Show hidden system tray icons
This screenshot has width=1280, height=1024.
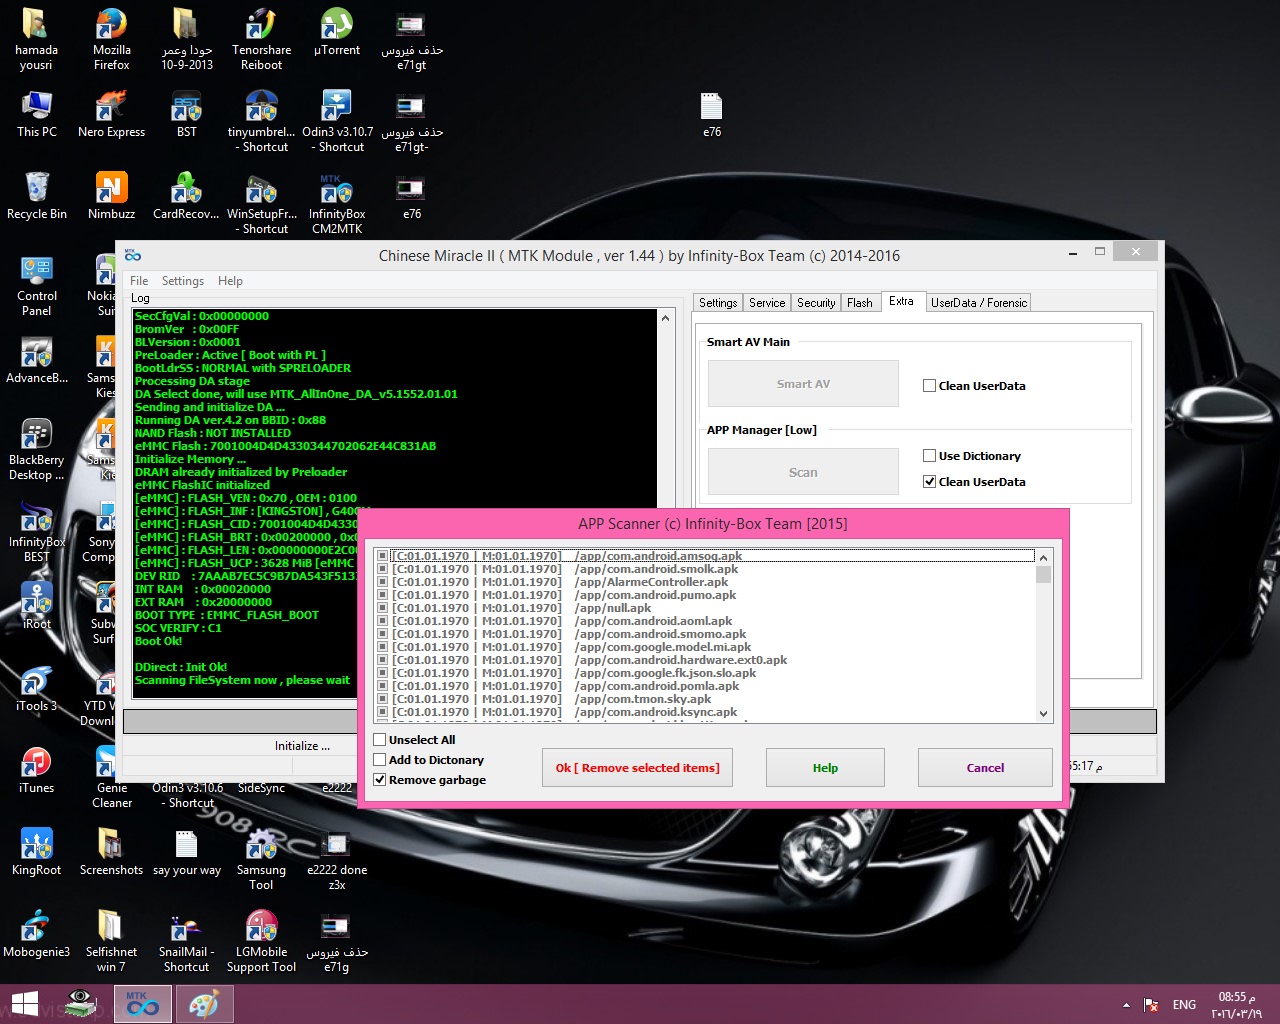tap(1126, 1005)
